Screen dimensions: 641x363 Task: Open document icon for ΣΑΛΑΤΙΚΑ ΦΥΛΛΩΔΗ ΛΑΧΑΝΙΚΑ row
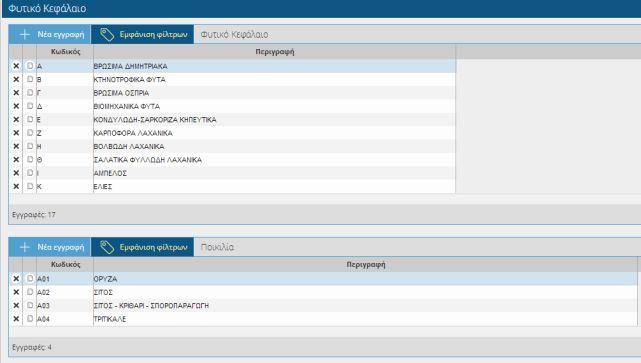pyautogui.click(x=30, y=159)
